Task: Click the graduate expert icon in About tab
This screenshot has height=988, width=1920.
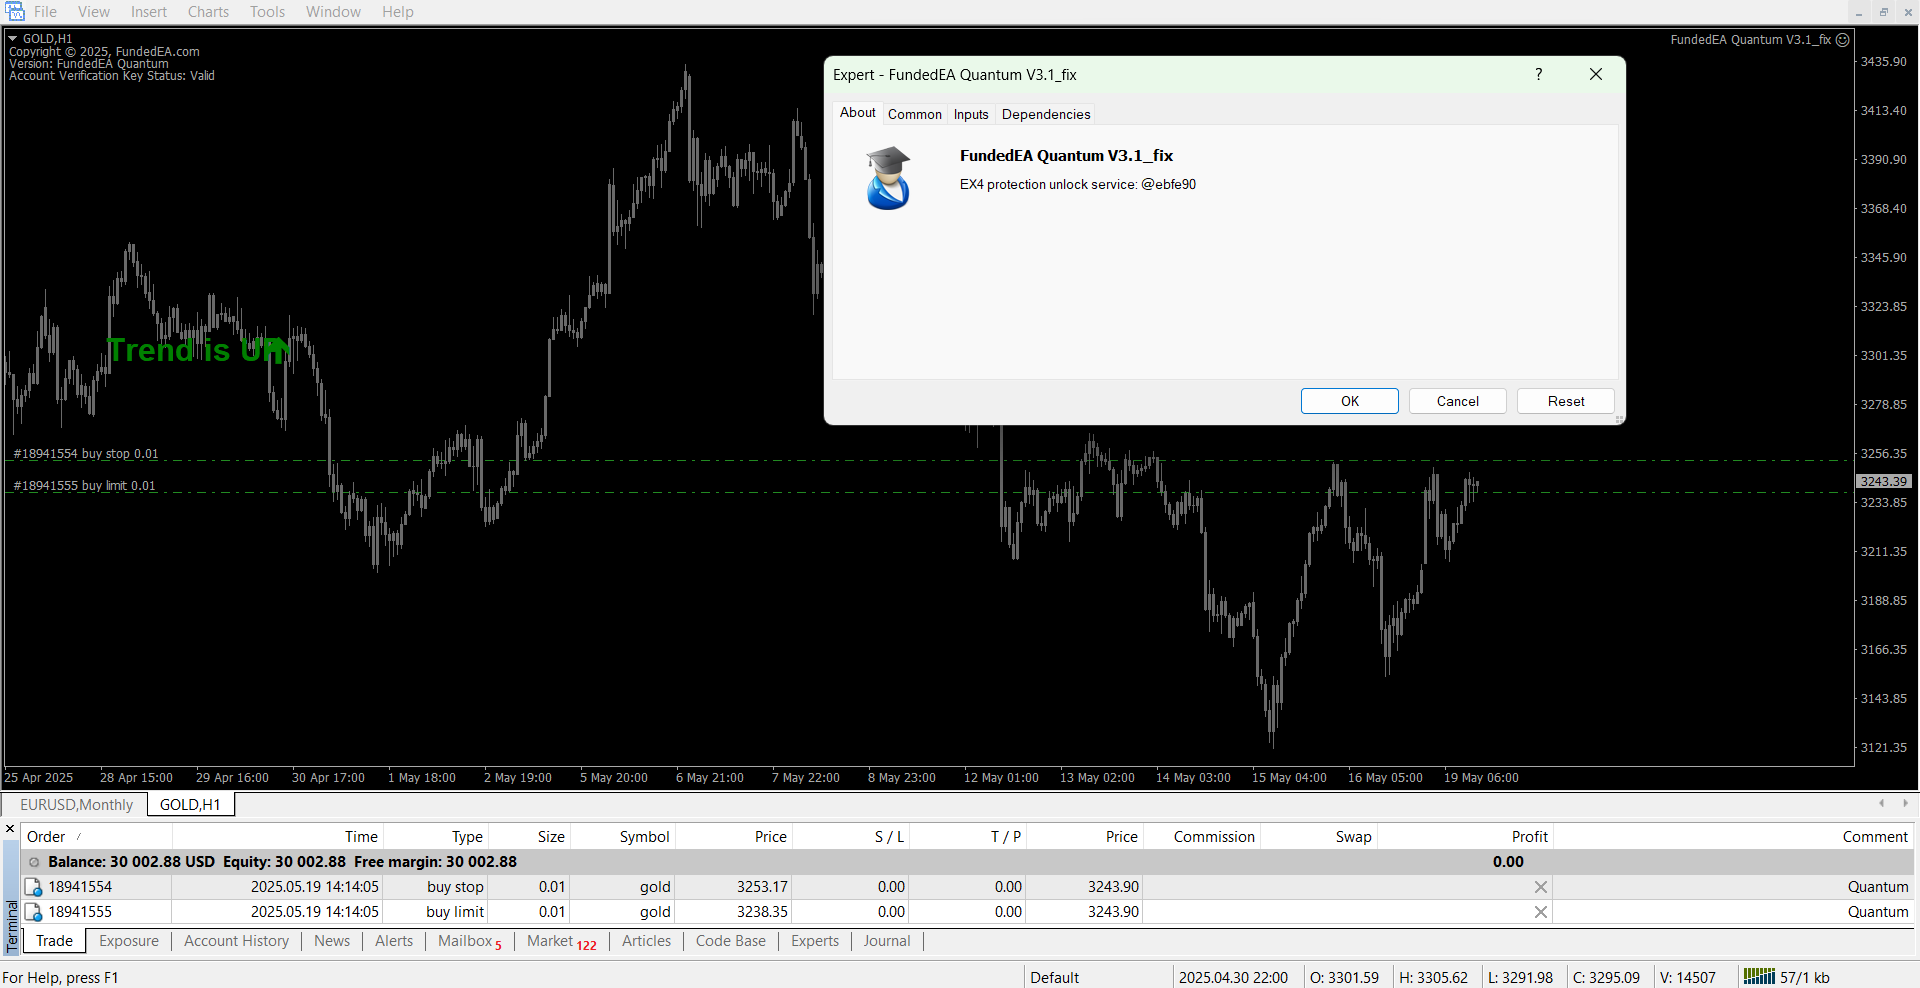Action: 888,177
